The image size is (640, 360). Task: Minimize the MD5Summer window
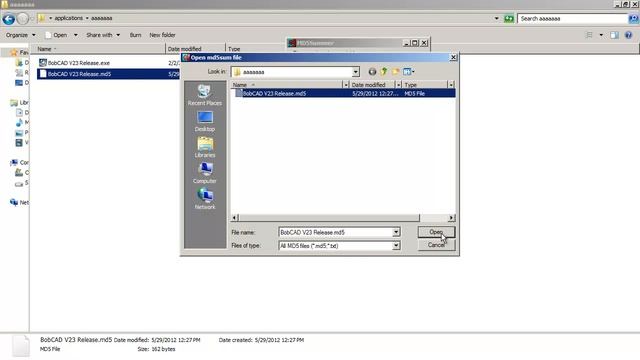pos(406,43)
